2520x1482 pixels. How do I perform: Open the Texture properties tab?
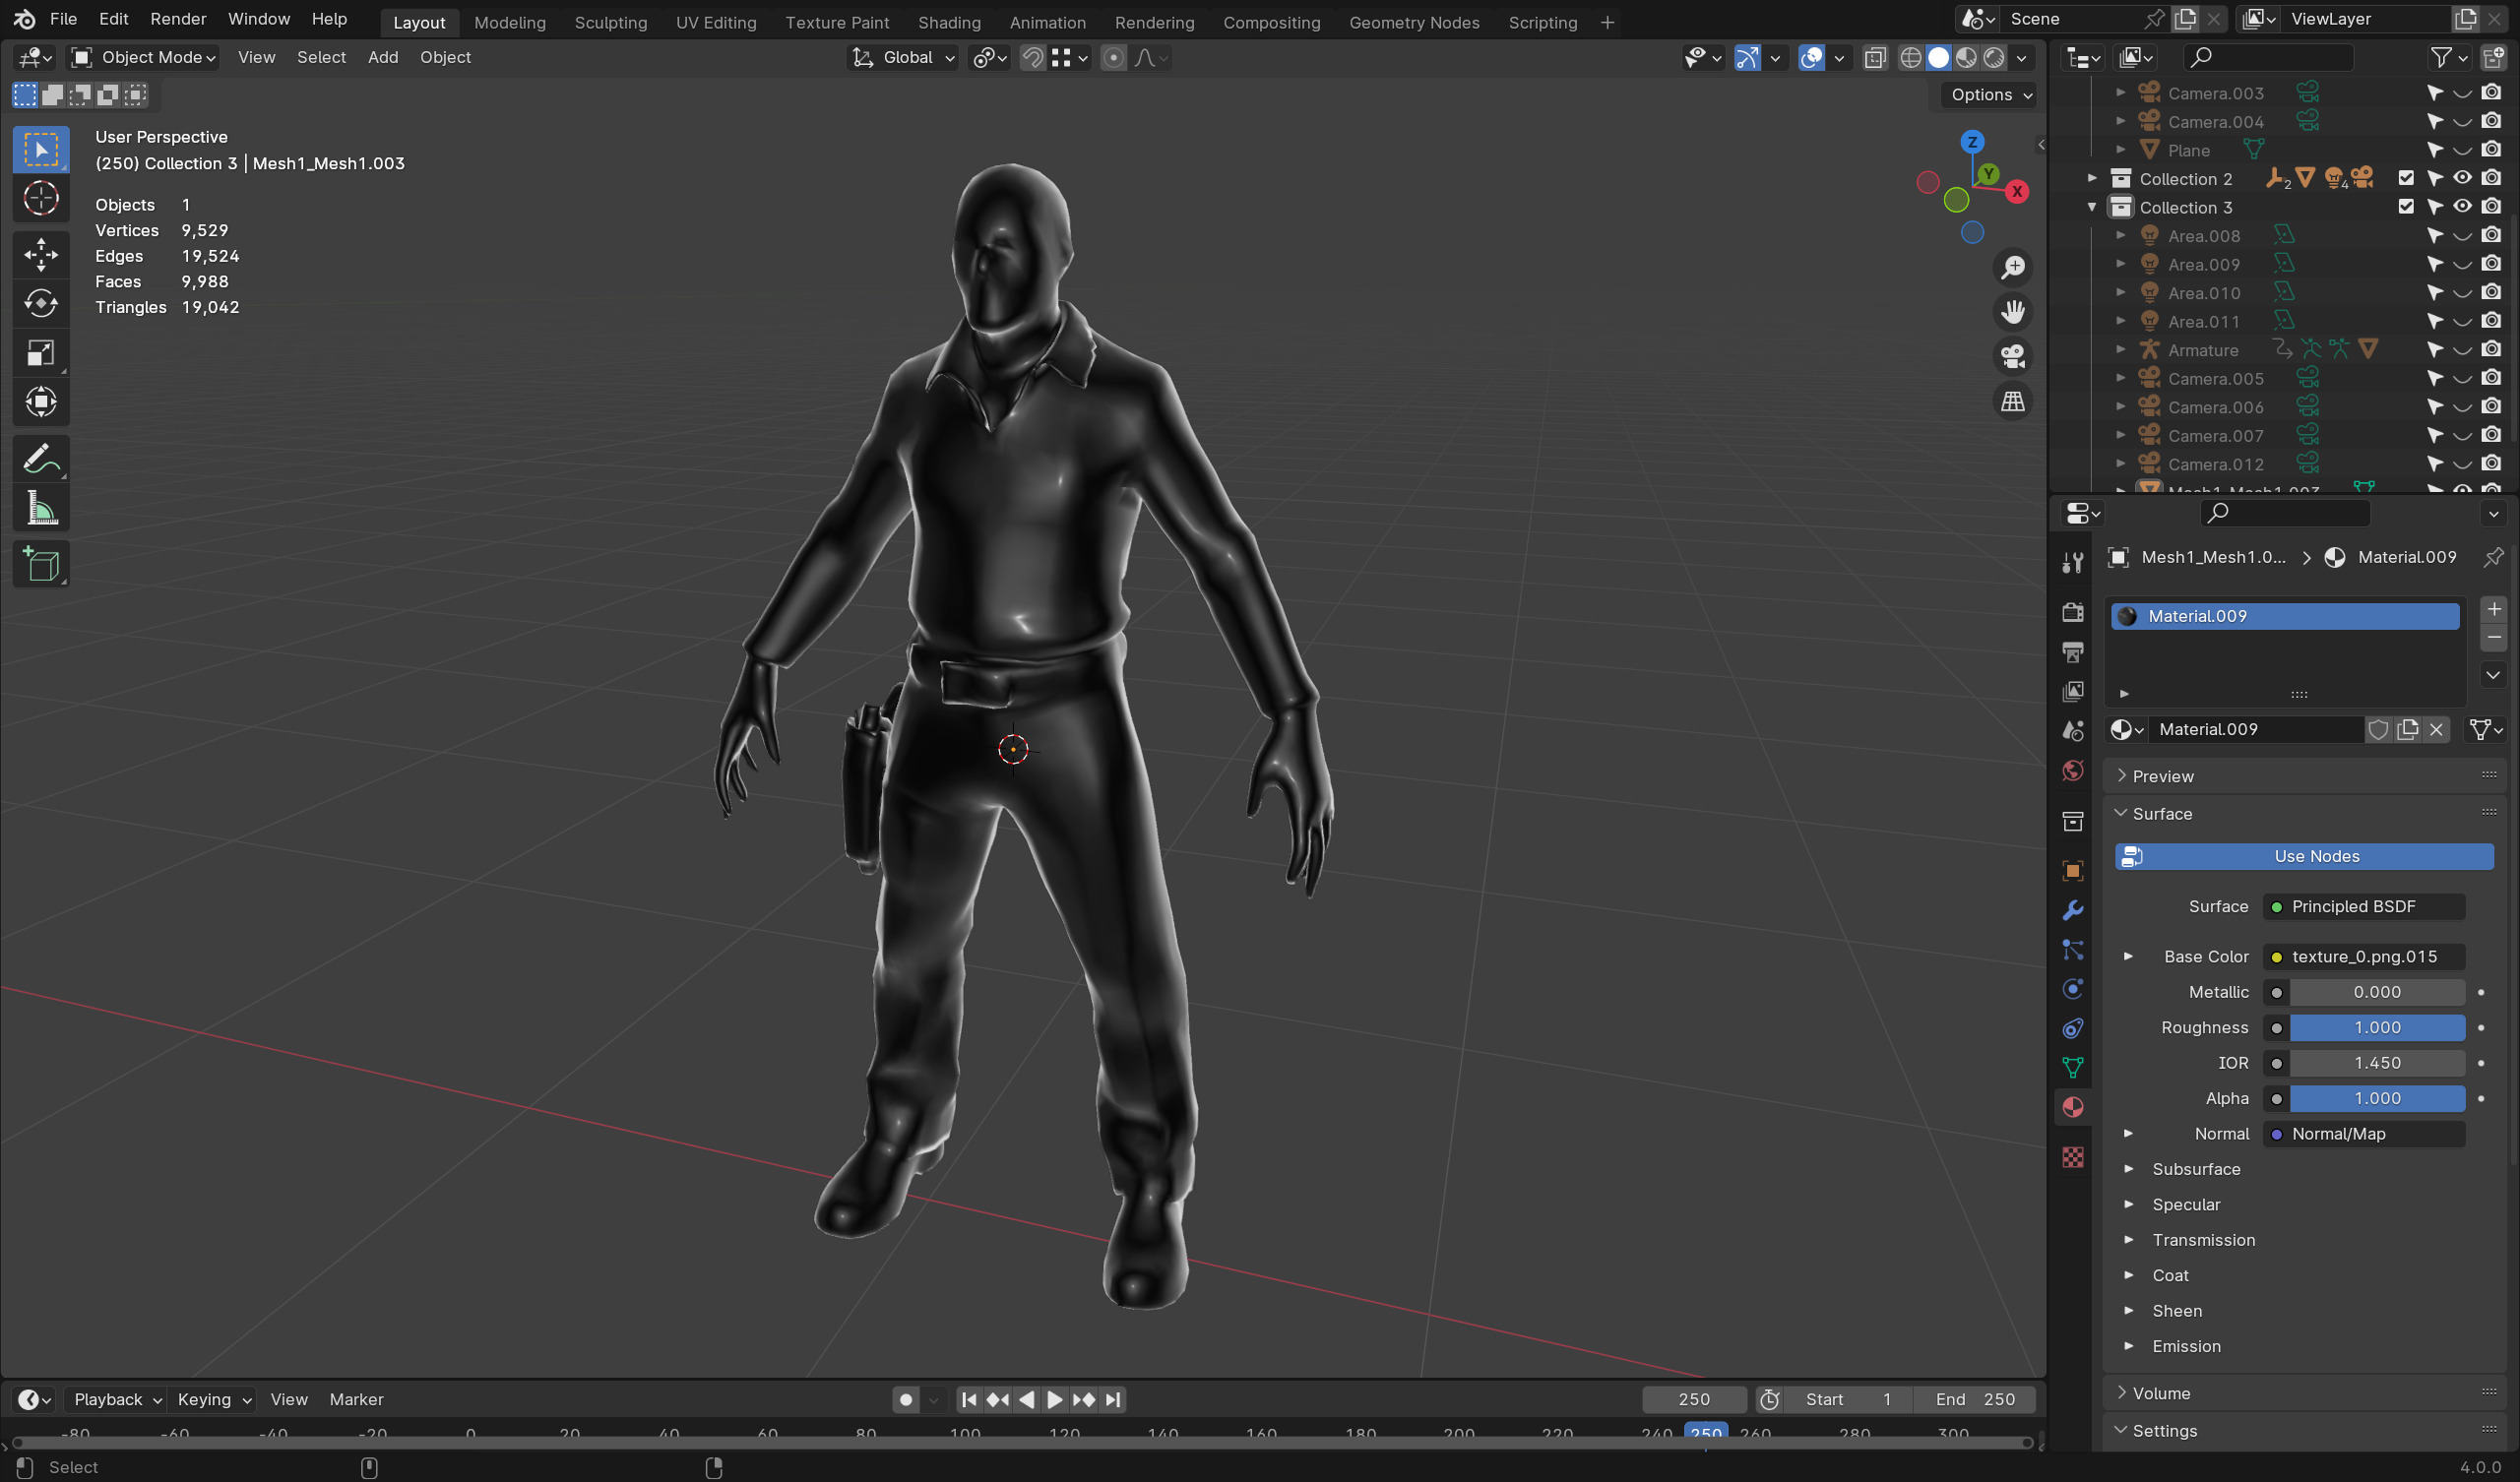pyautogui.click(x=2072, y=1157)
